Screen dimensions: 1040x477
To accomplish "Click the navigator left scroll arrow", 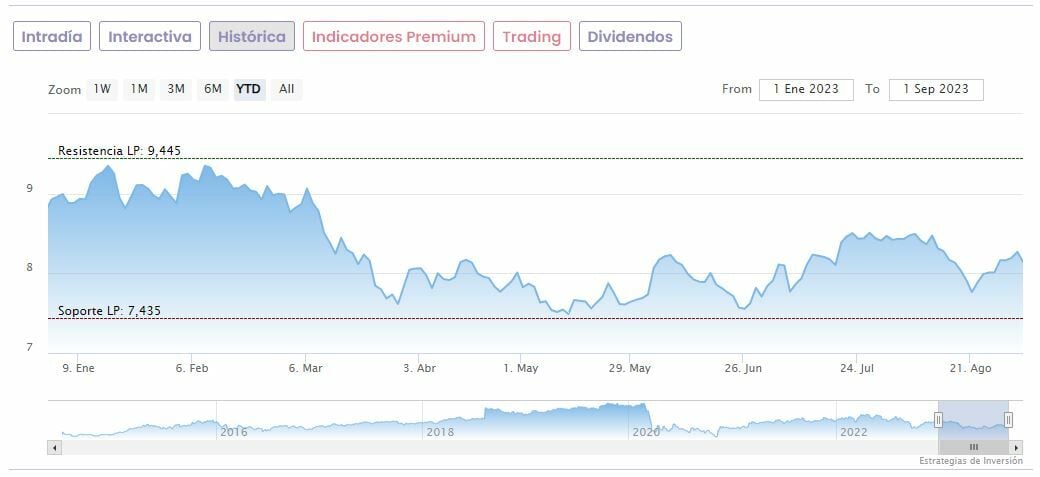I will tap(55, 447).
